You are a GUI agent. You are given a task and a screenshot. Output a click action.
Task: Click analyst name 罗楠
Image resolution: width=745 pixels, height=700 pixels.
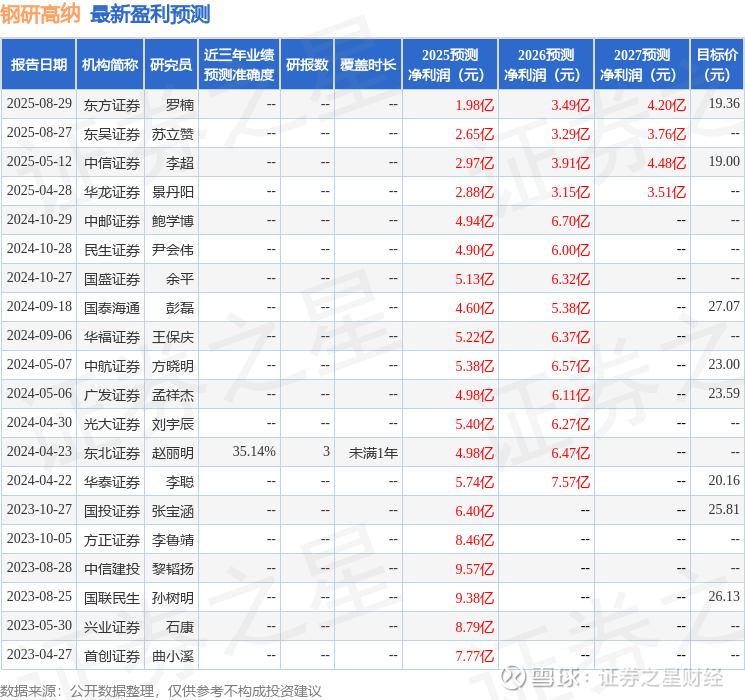[180, 105]
